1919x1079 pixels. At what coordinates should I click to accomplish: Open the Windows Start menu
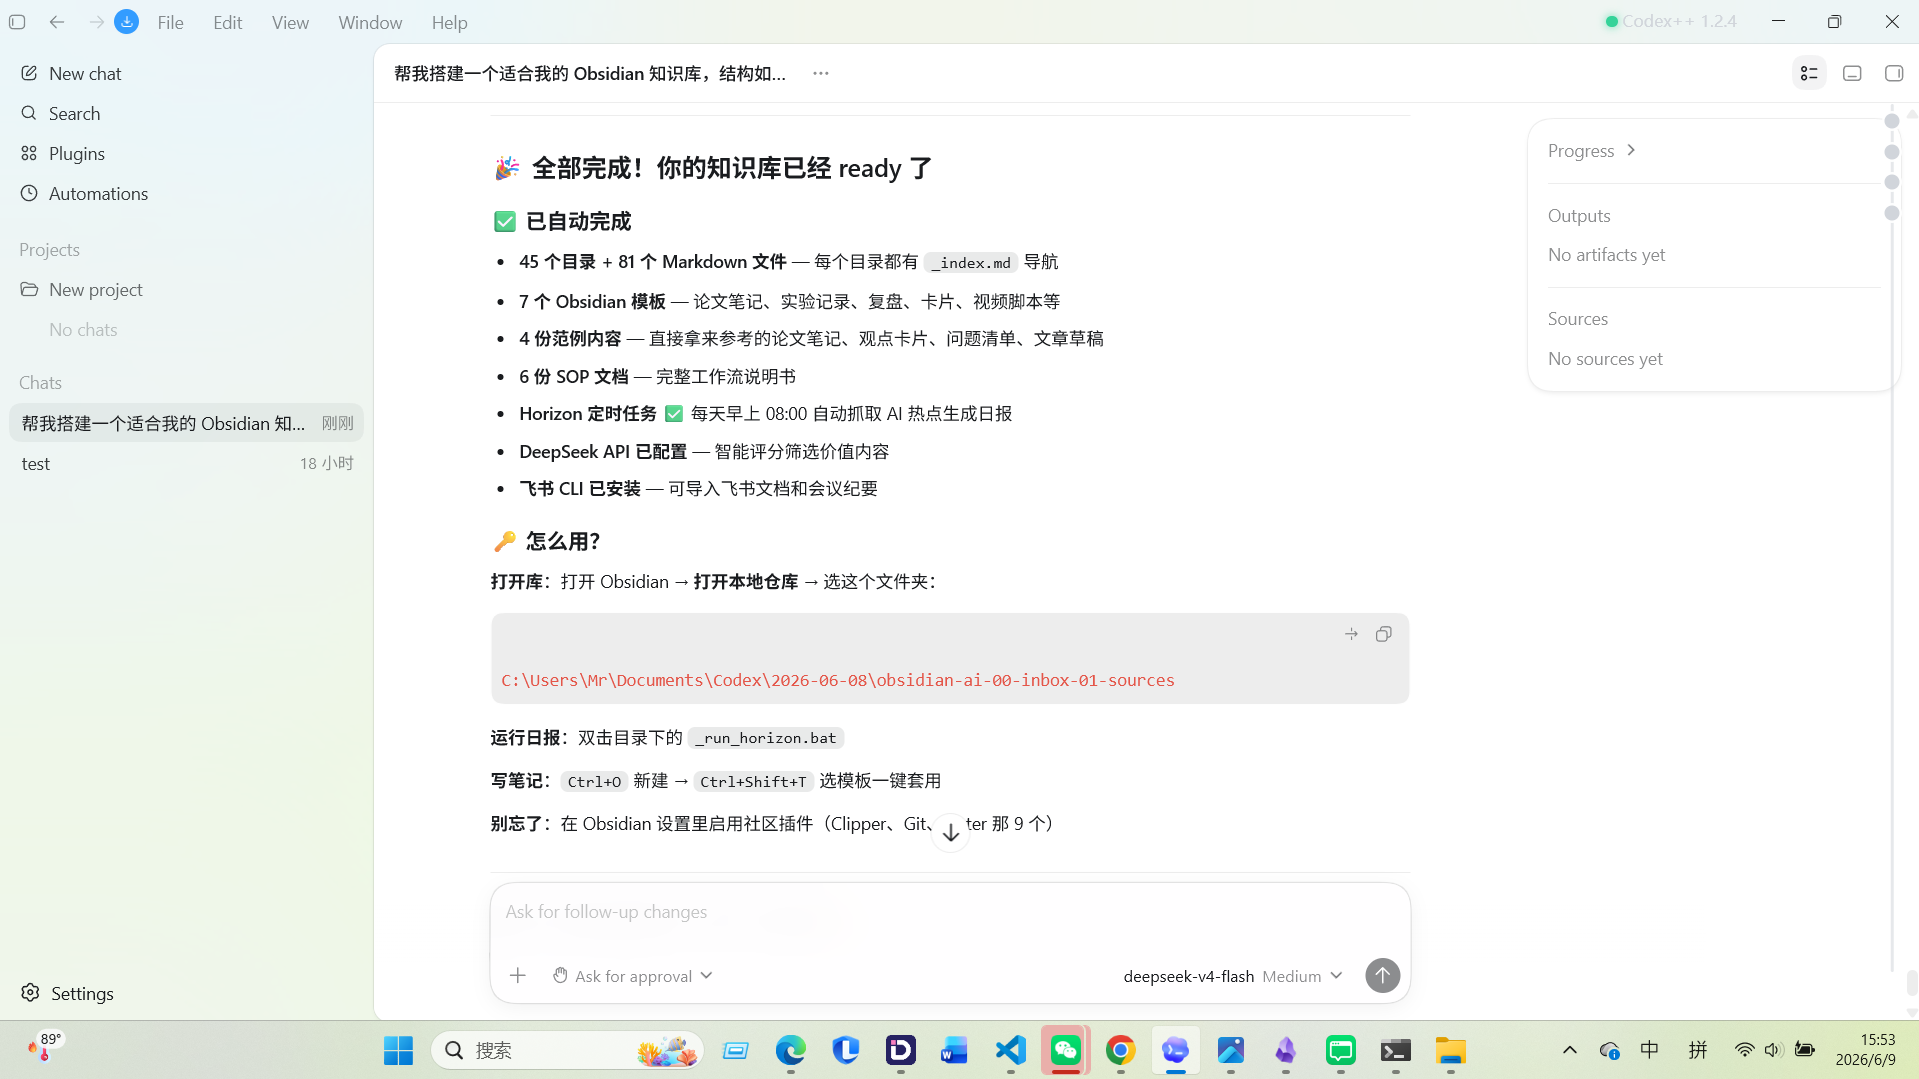pyautogui.click(x=398, y=1050)
